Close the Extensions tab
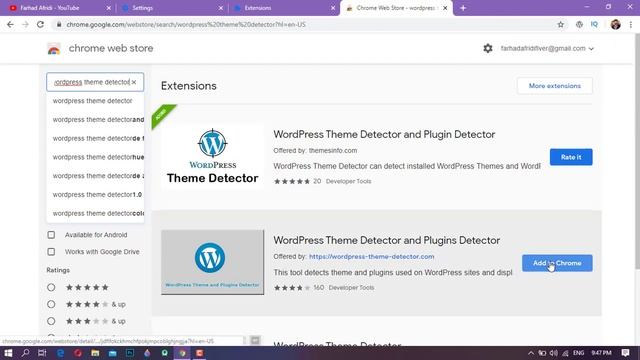Image resolution: width=640 pixels, height=360 pixels. click(333, 8)
